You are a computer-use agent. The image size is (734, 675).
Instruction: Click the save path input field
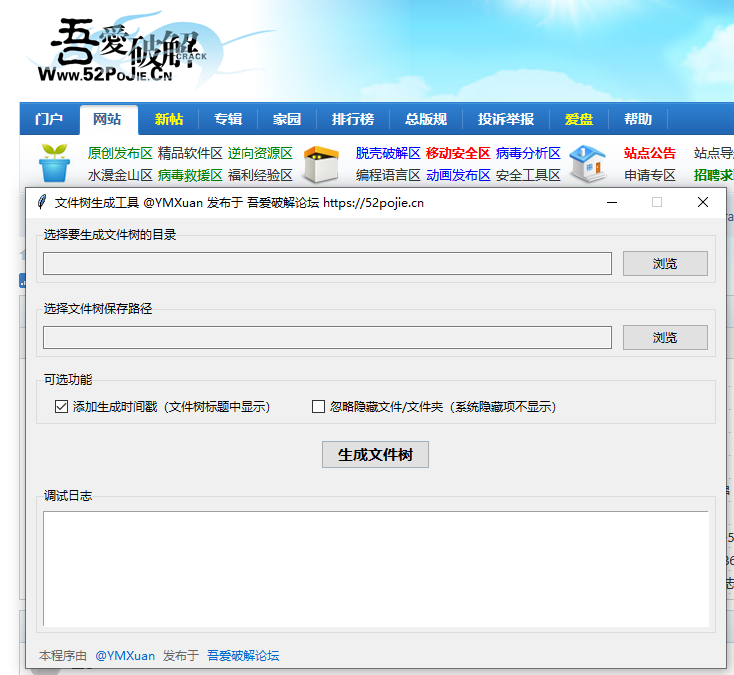[x=327, y=338]
